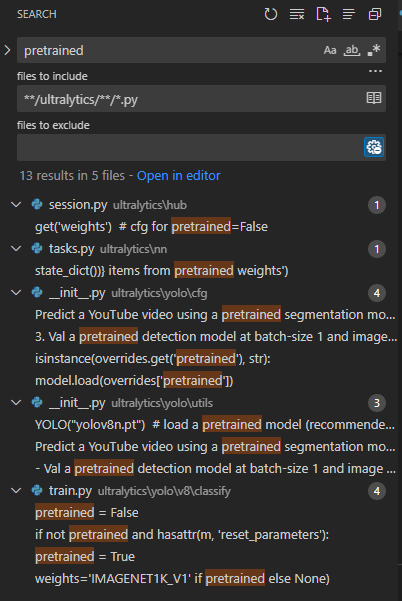Open new search editor icon

point(323,14)
